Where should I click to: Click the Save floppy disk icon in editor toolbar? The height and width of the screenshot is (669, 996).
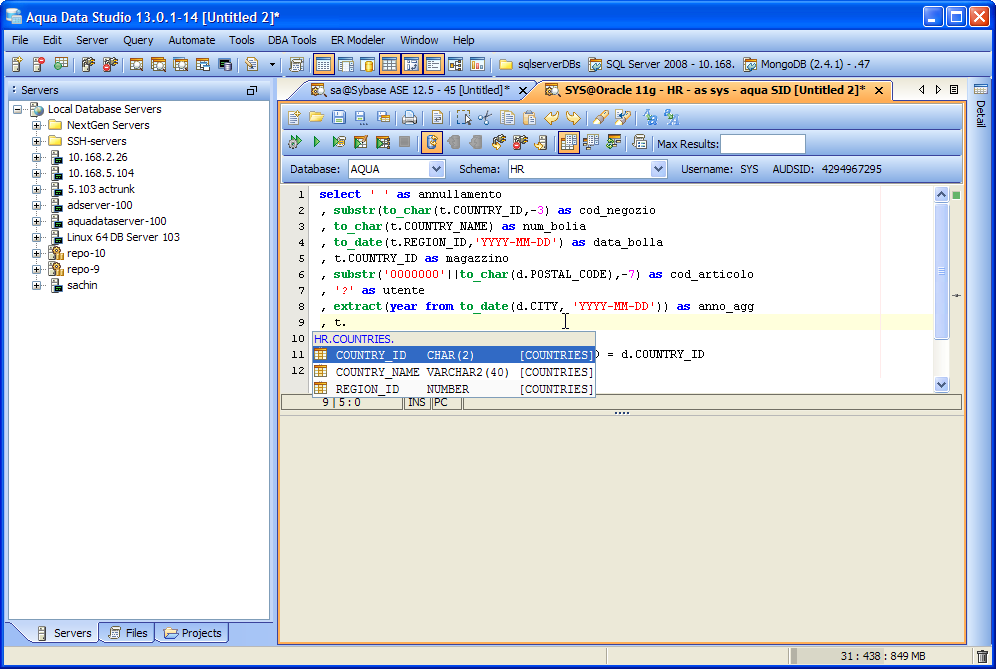click(x=338, y=117)
